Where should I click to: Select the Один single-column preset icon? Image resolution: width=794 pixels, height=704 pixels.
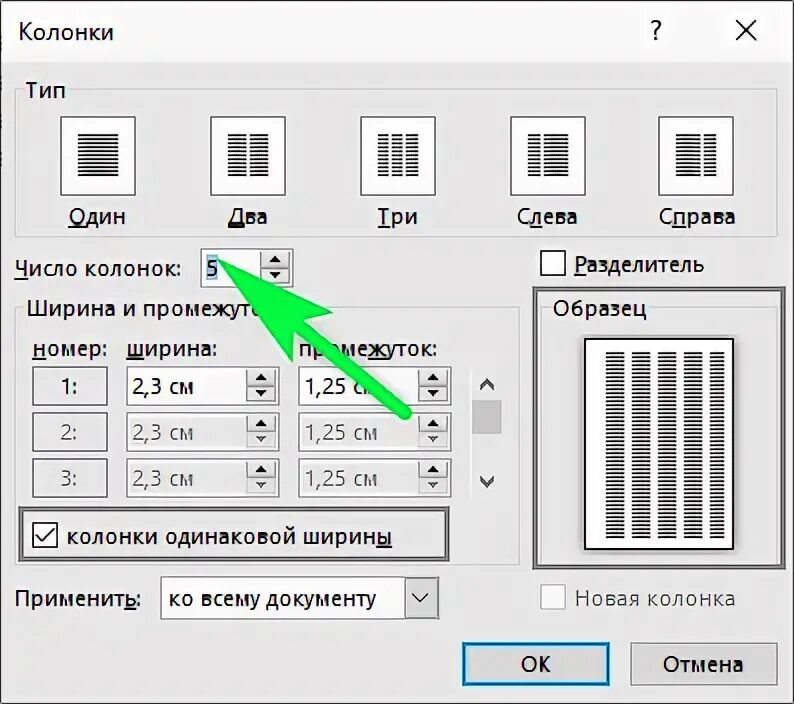point(98,156)
